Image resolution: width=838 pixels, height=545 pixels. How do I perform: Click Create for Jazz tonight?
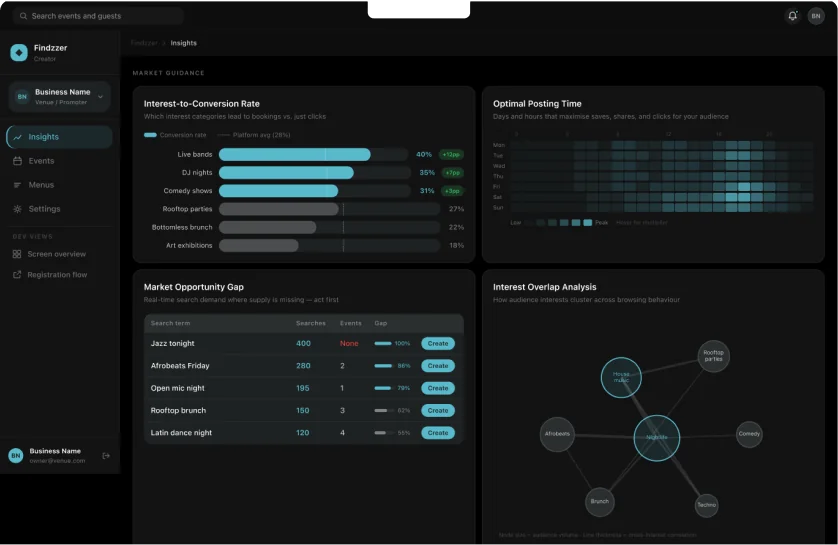tap(438, 344)
